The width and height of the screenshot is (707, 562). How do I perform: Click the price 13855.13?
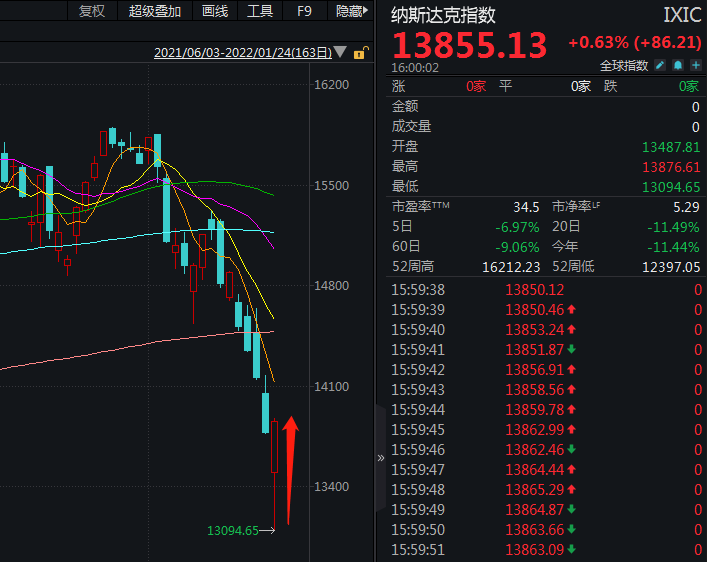click(x=469, y=45)
